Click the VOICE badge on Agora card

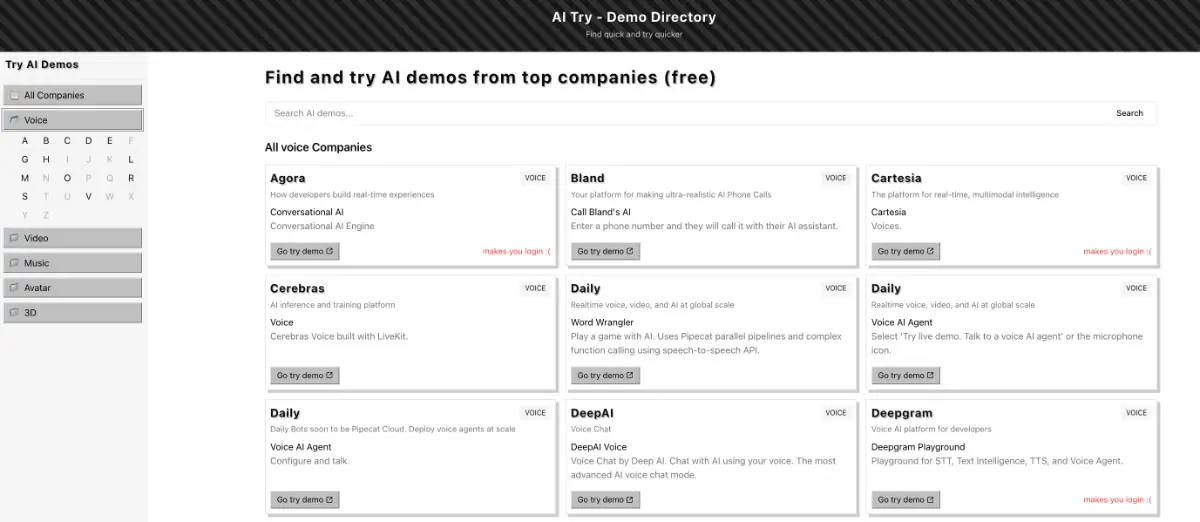pyautogui.click(x=535, y=178)
